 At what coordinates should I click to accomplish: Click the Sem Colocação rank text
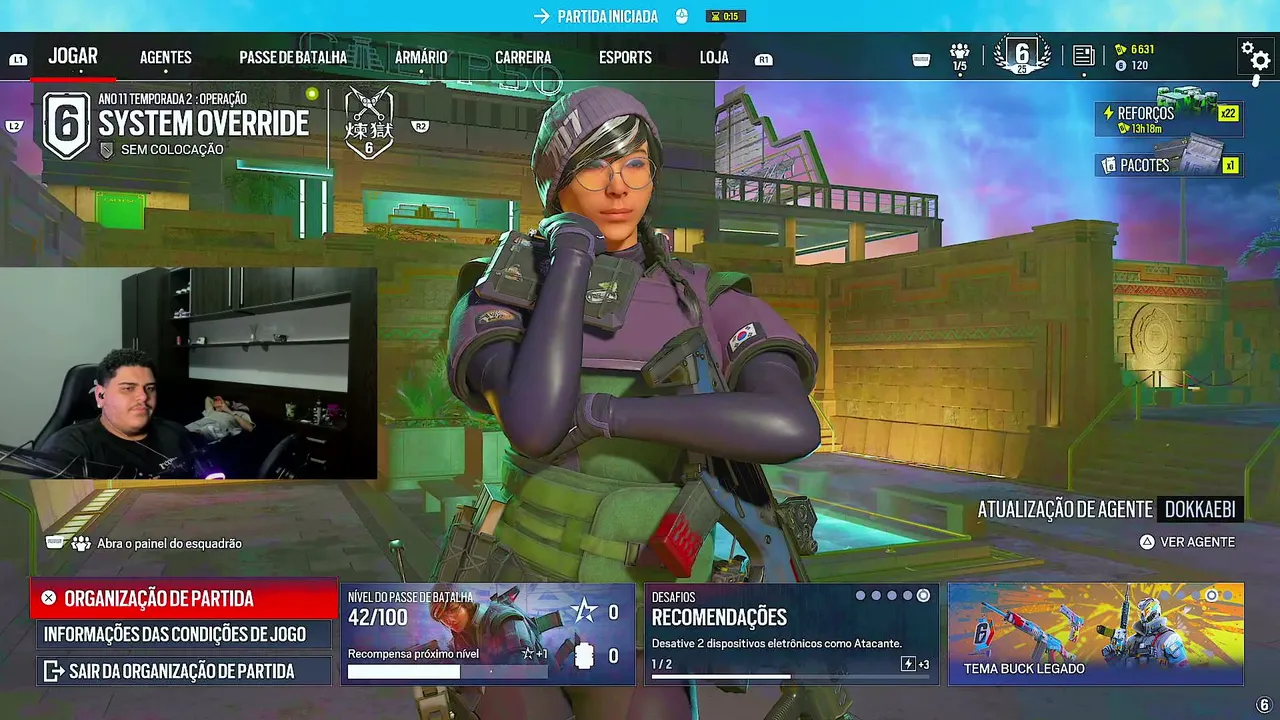pyautogui.click(x=172, y=150)
